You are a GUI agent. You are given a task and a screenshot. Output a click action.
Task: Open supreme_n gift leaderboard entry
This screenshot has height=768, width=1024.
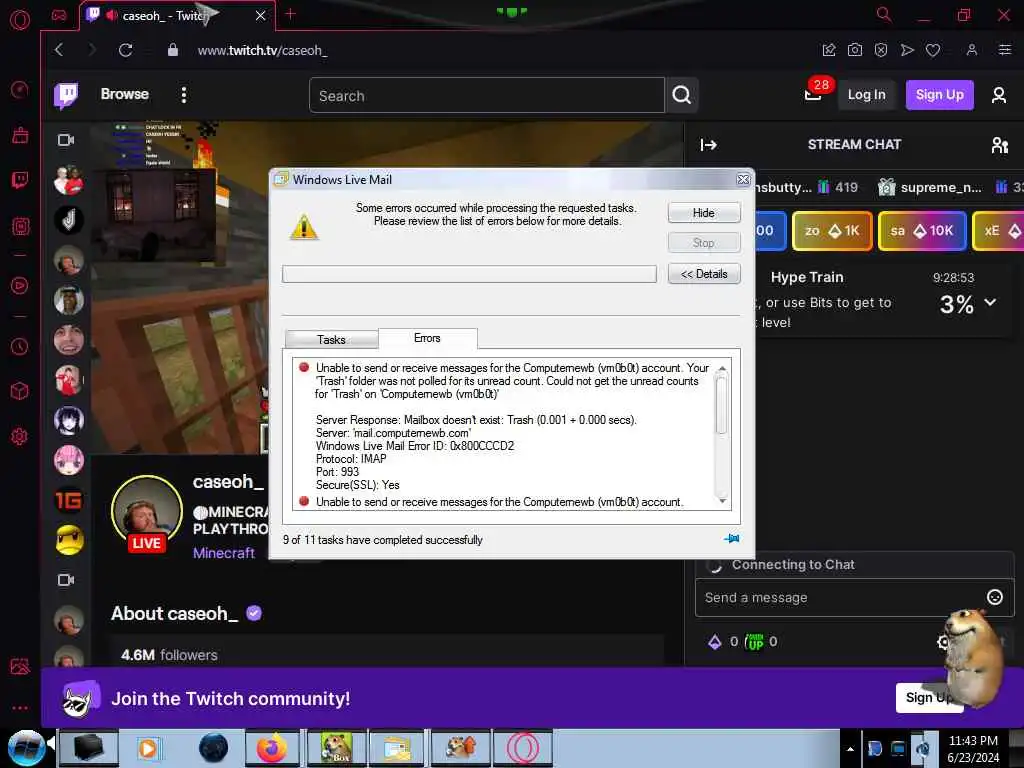930,187
